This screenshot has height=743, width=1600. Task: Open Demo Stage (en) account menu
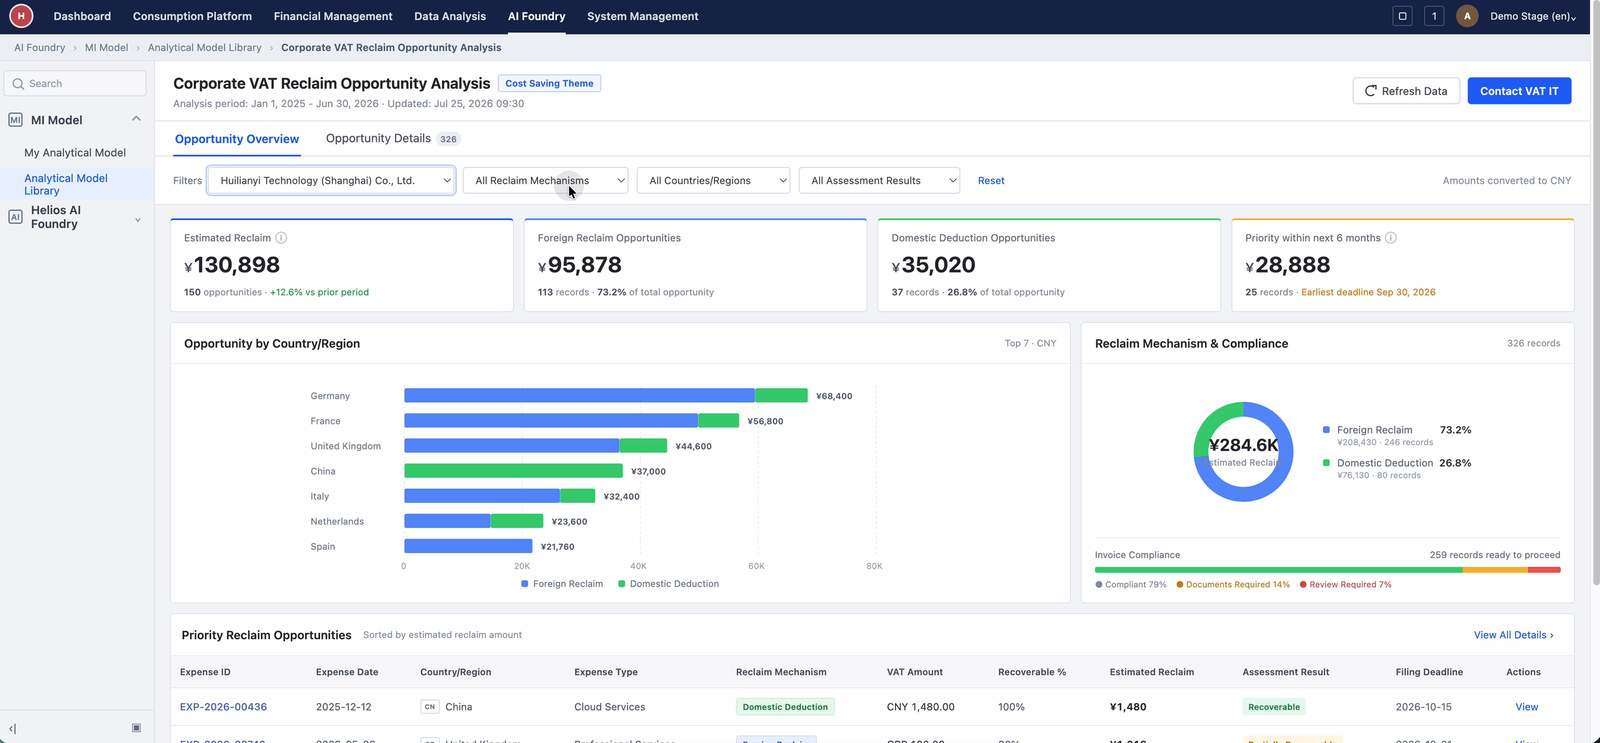[x=1533, y=16]
